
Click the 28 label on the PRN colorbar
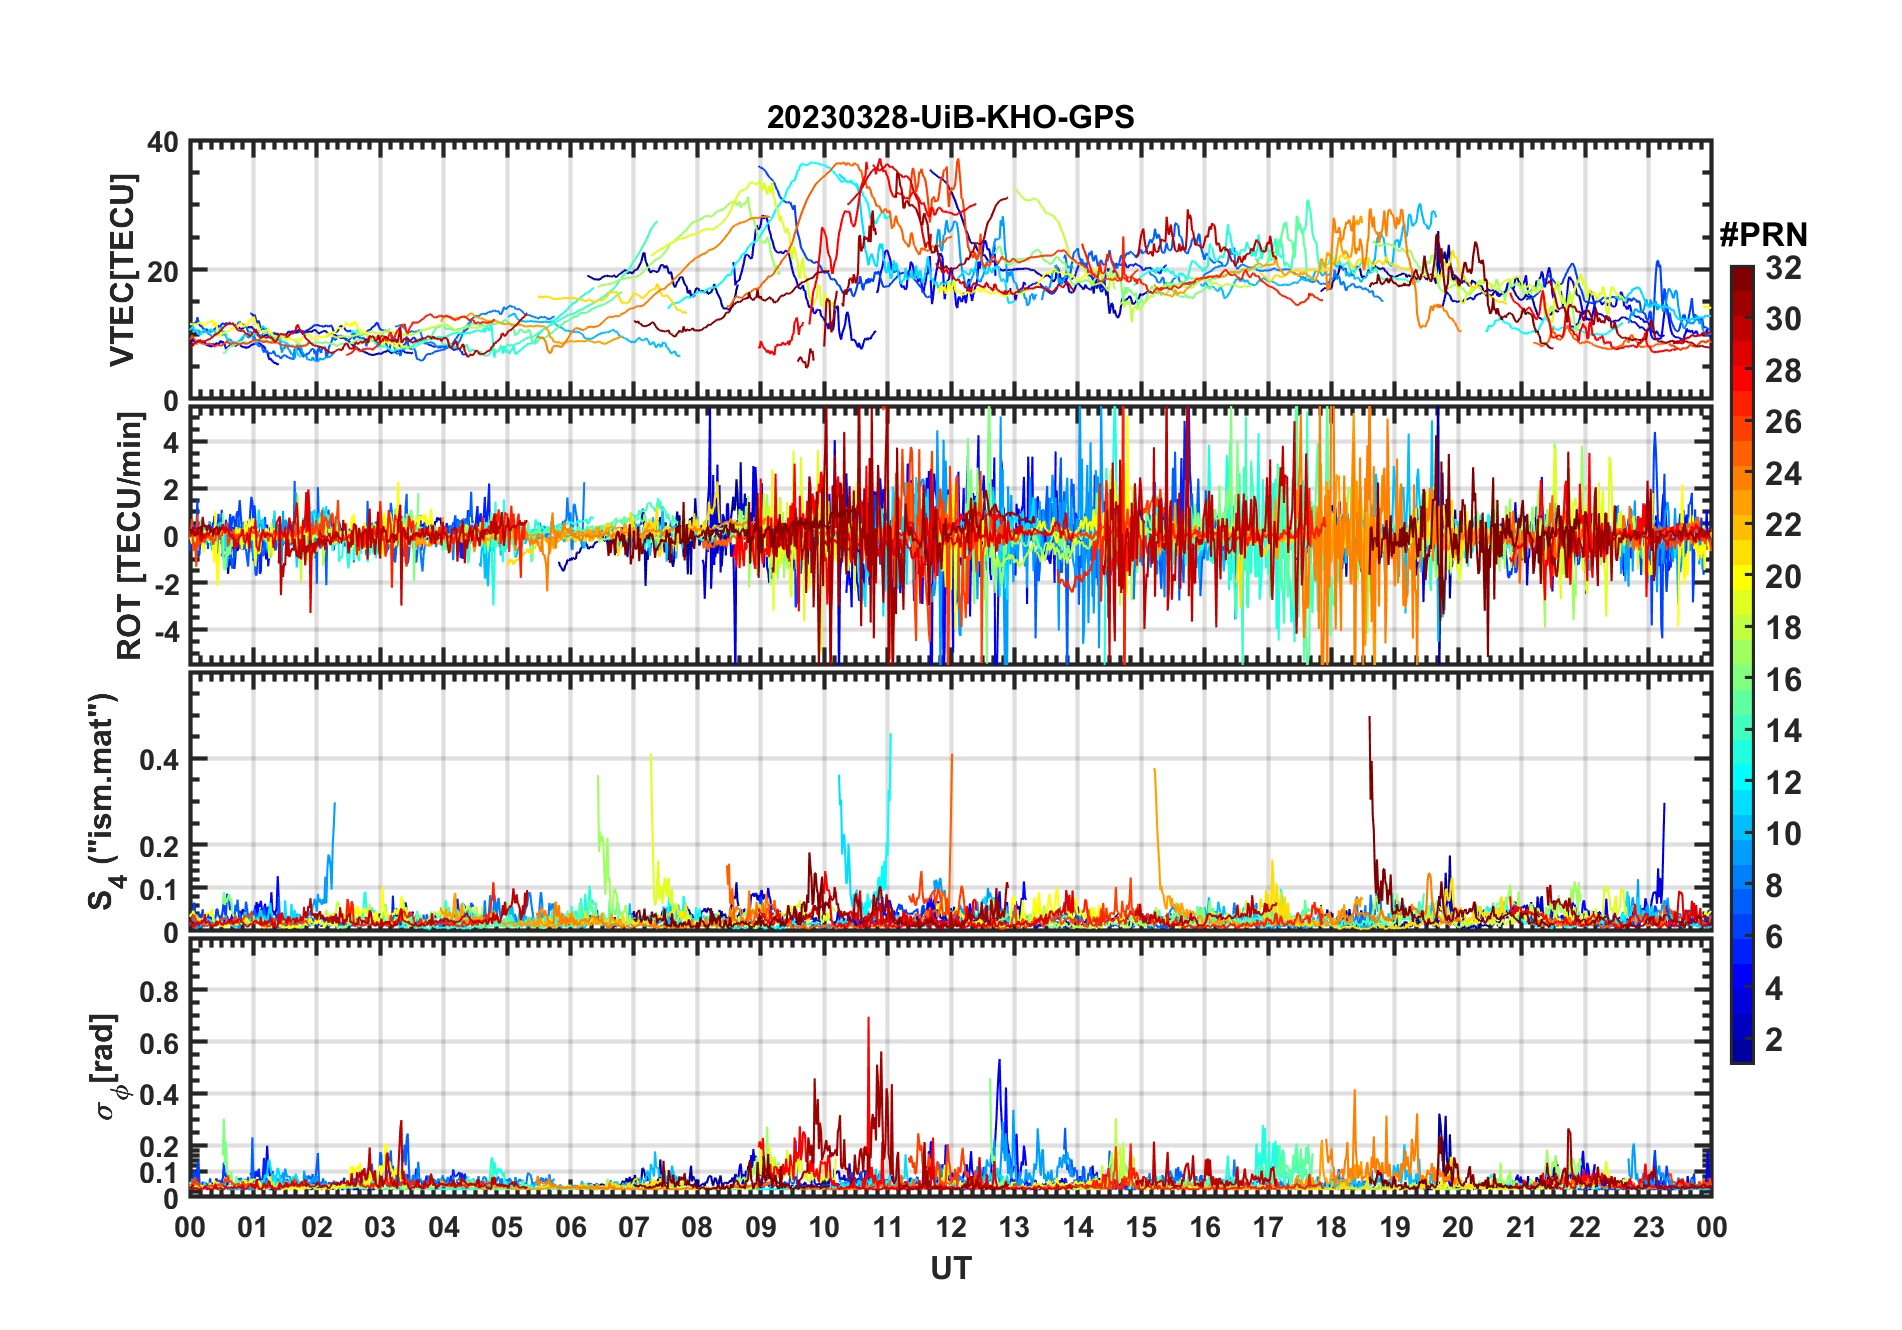click(1783, 371)
